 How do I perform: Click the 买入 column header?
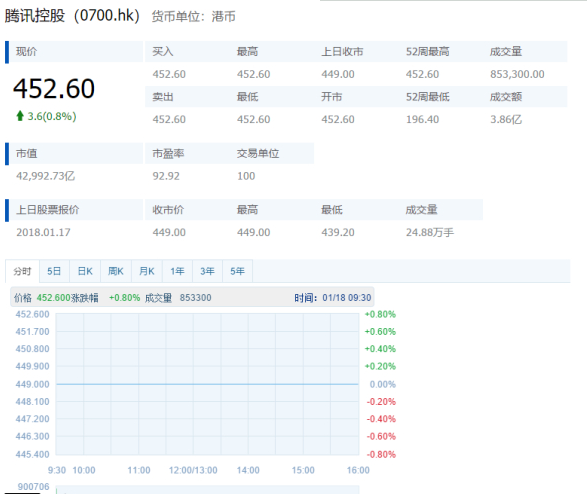[x=163, y=52]
